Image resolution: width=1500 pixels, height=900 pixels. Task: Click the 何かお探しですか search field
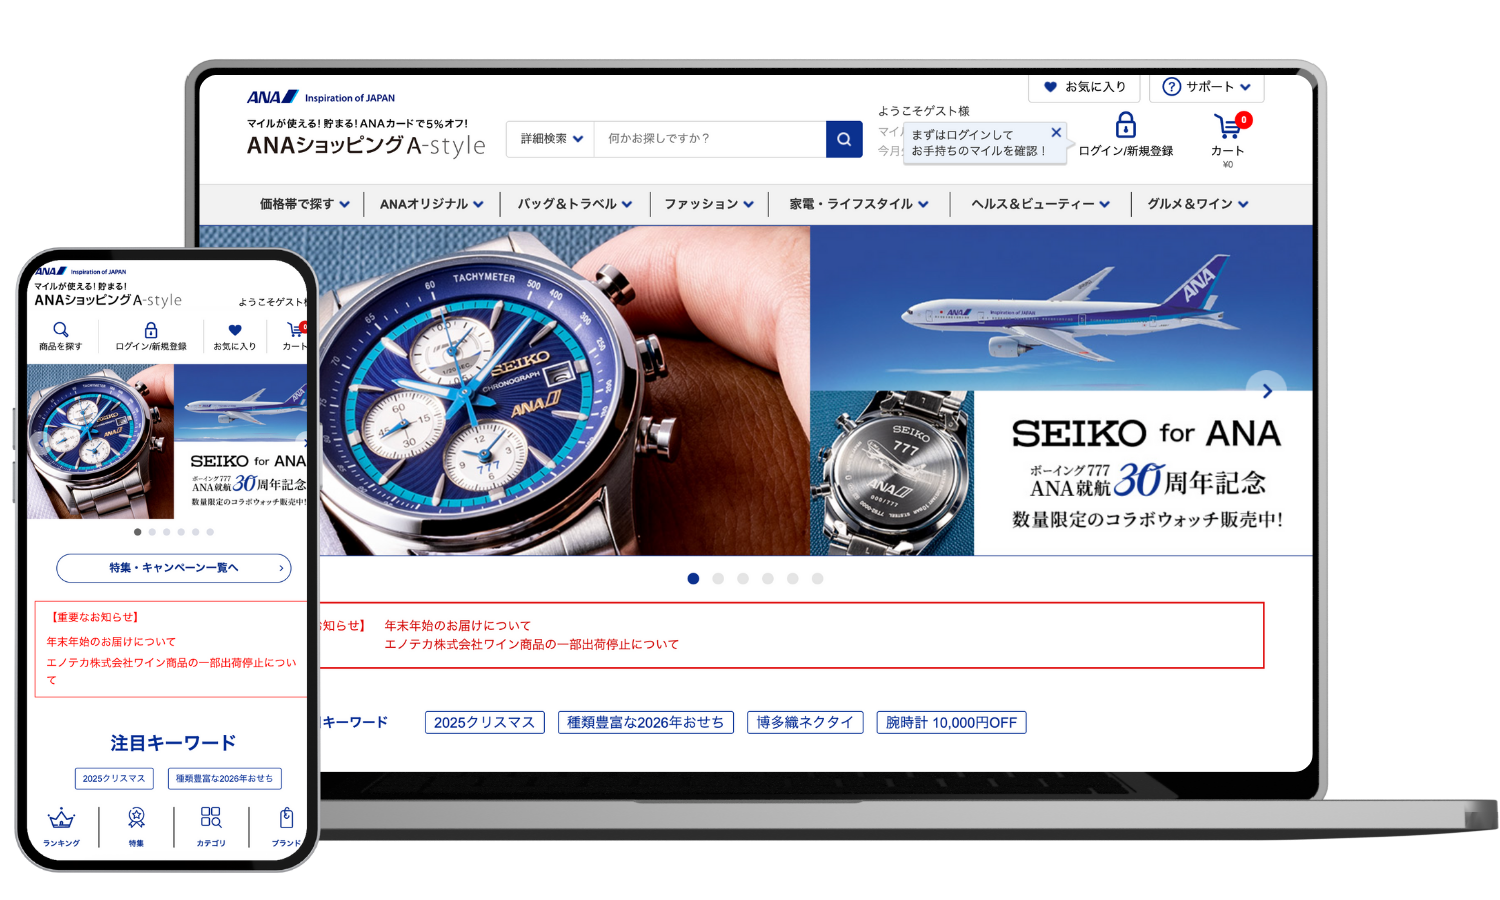[x=710, y=139]
